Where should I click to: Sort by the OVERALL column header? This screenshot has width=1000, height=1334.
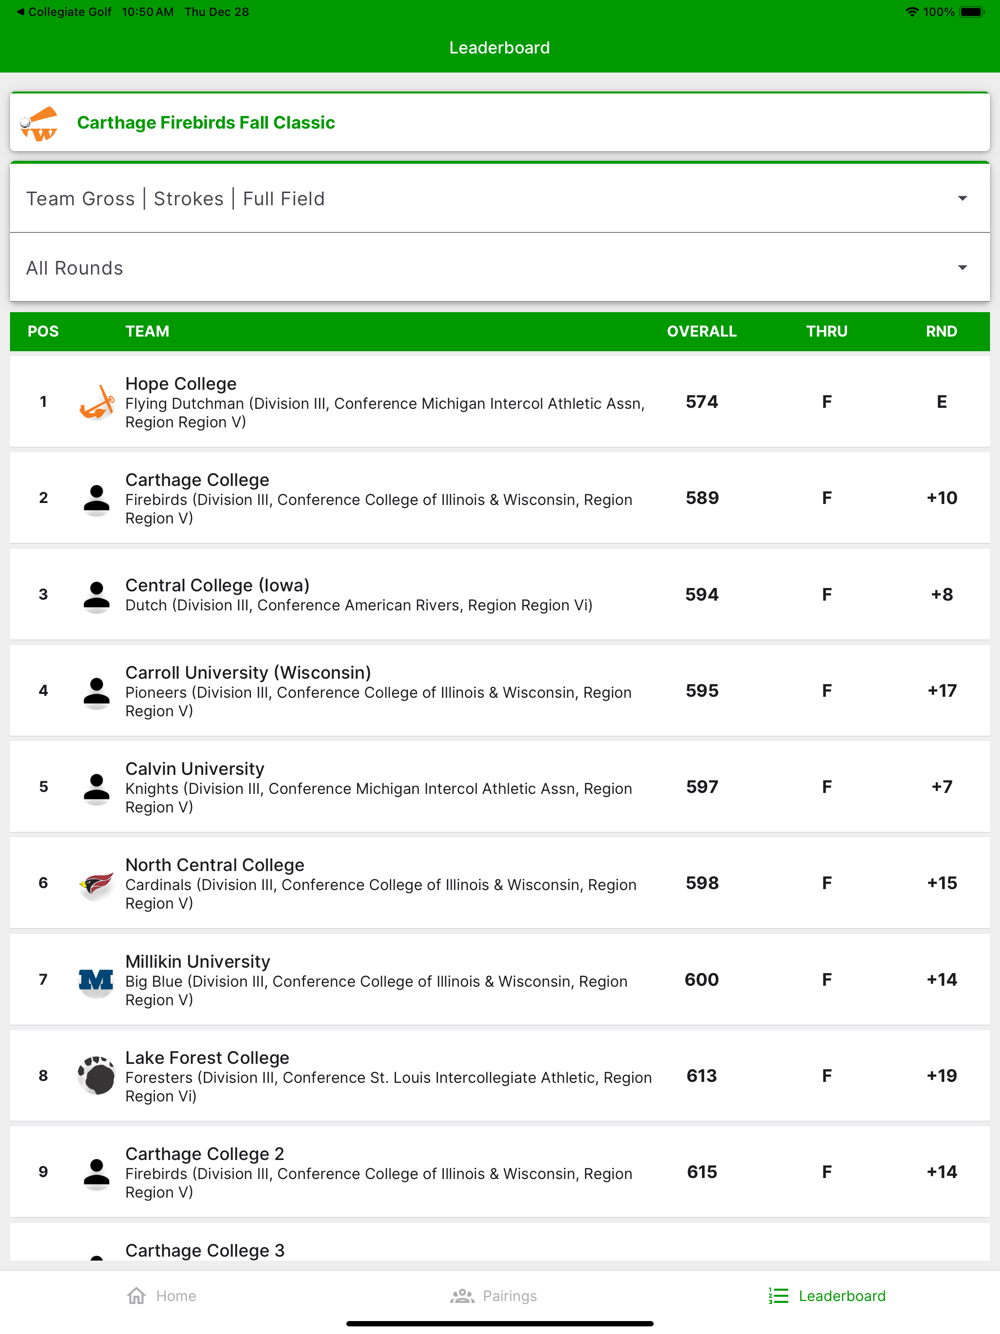[x=701, y=331]
